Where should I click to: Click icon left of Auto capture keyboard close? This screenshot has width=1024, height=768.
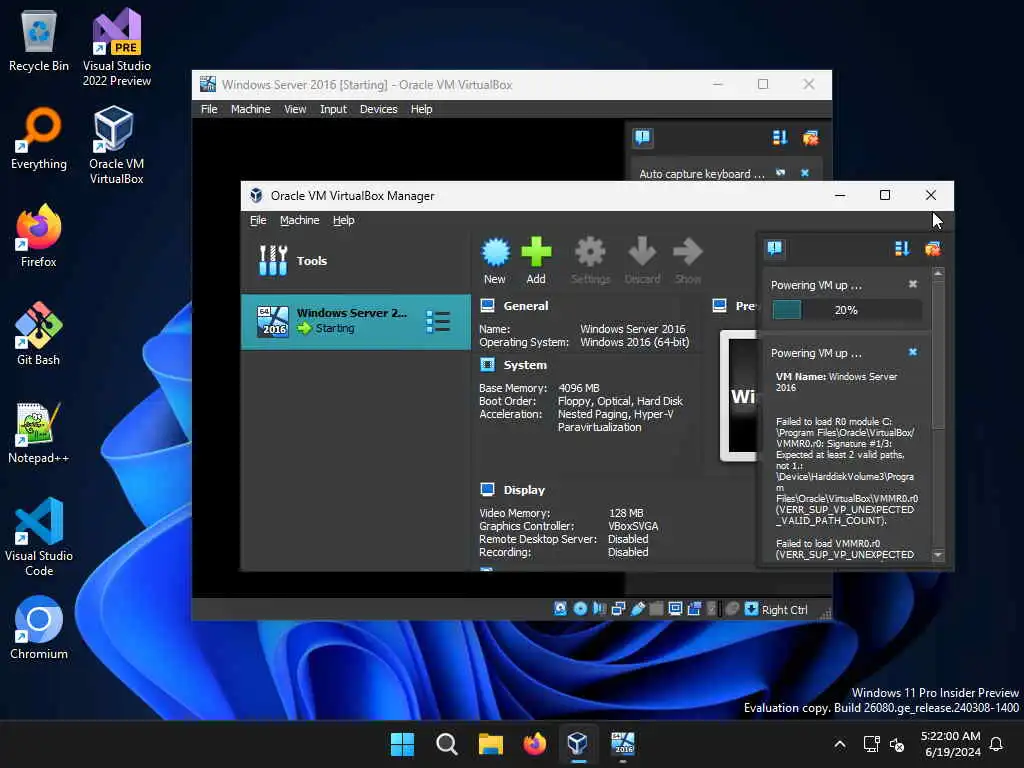(780, 173)
